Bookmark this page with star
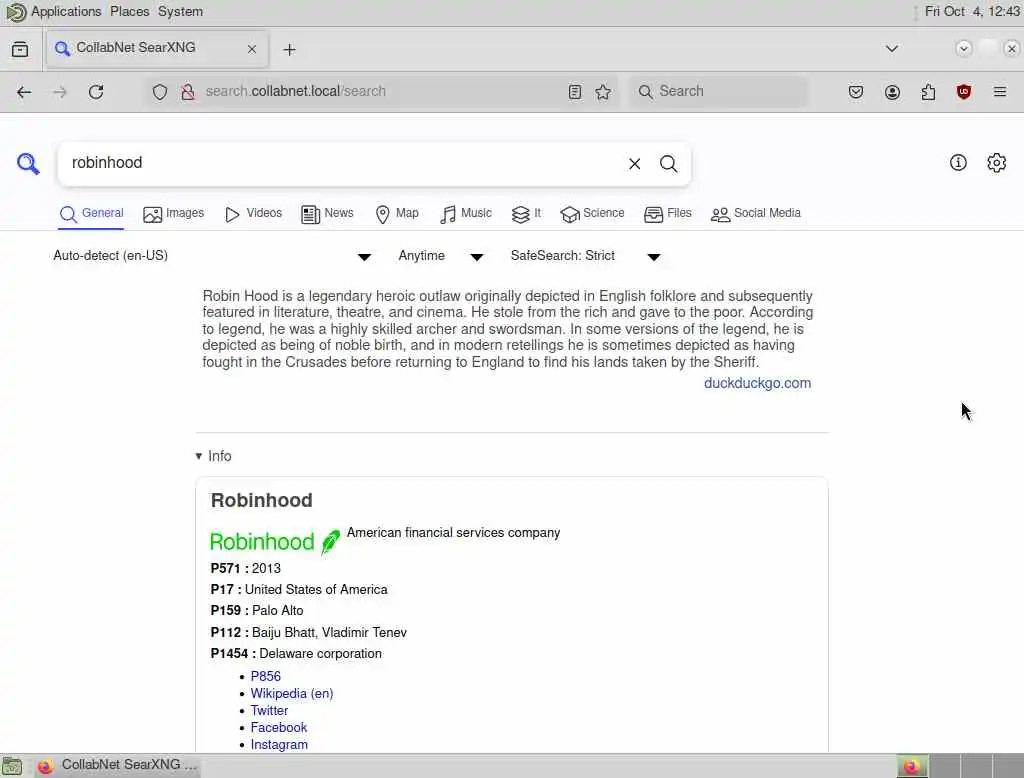 coord(603,92)
